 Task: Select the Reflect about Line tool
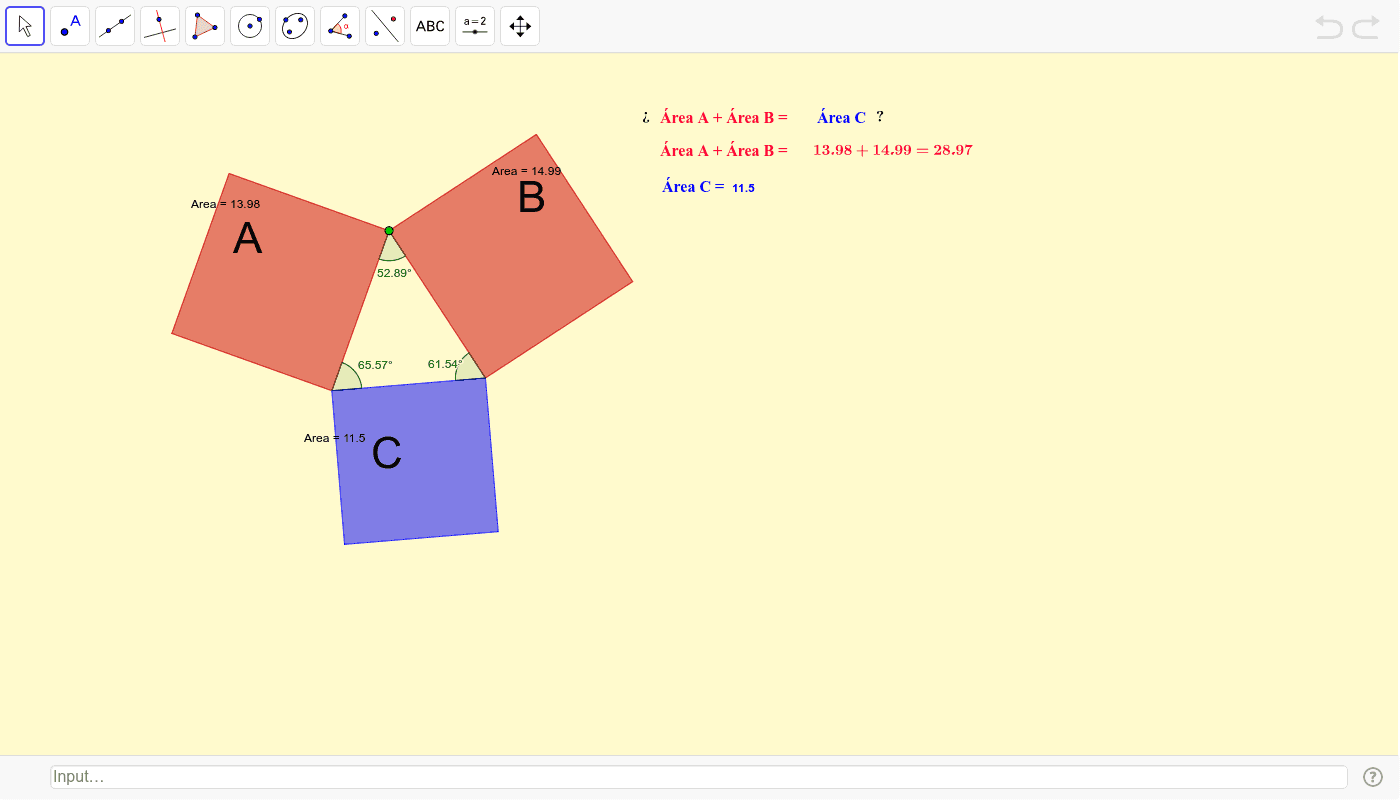coord(385,26)
